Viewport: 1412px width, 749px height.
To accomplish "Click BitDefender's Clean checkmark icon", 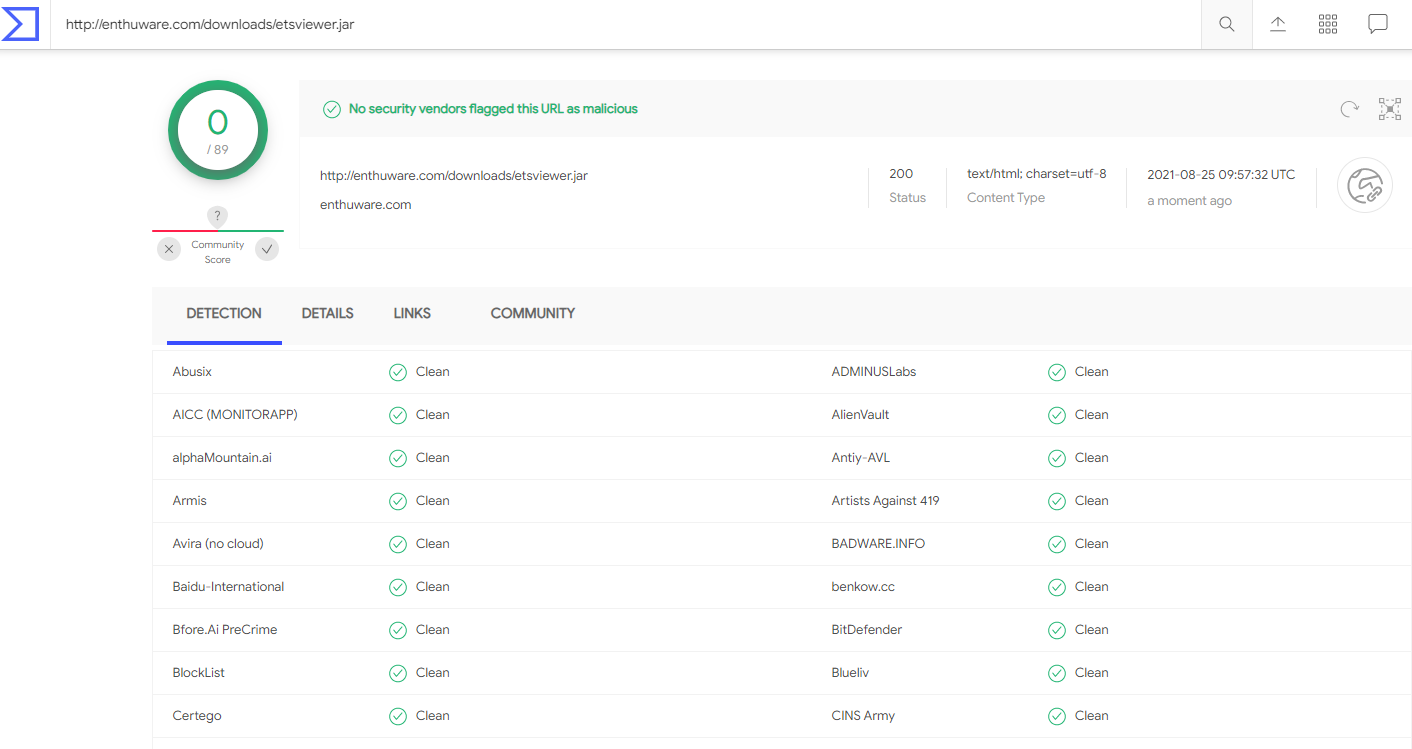I will [1056, 630].
